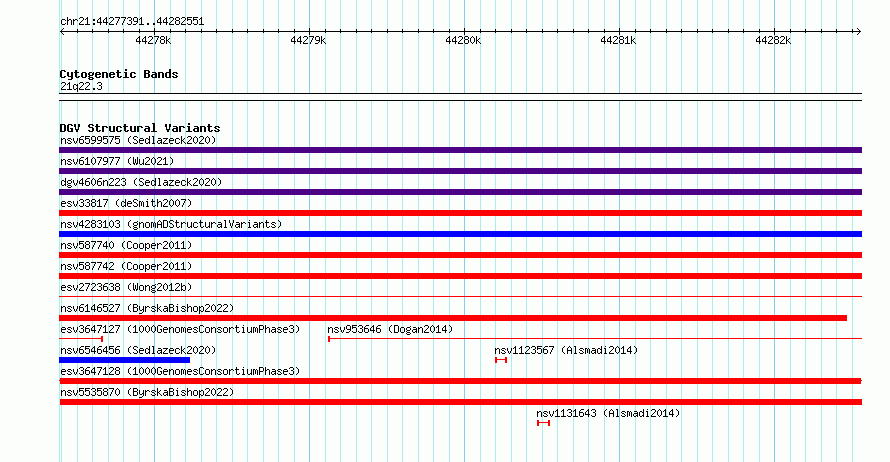Click the 44279k ruler tick label

click(x=308, y=40)
